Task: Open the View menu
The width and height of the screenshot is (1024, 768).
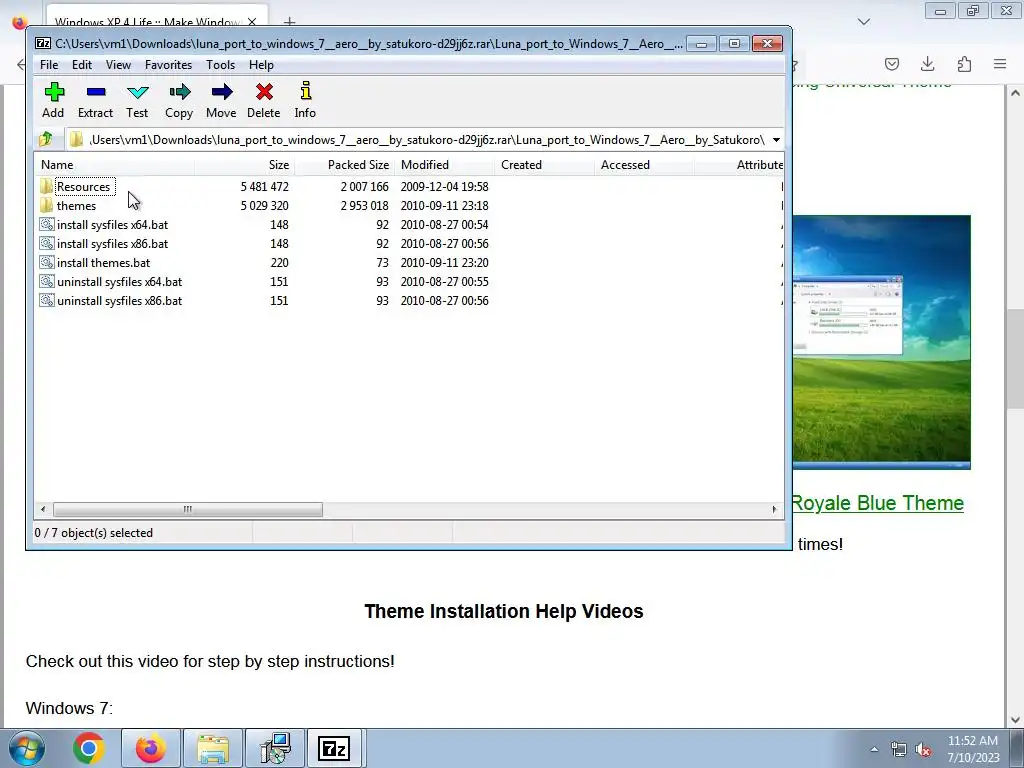Action: pyautogui.click(x=118, y=65)
